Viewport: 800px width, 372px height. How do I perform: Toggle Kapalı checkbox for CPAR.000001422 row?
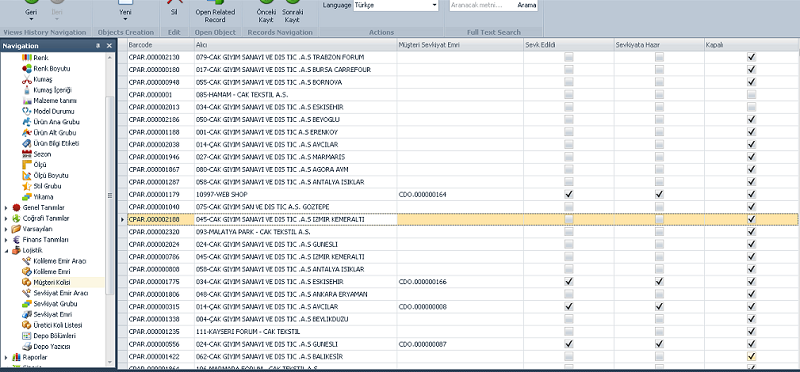(x=751, y=357)
